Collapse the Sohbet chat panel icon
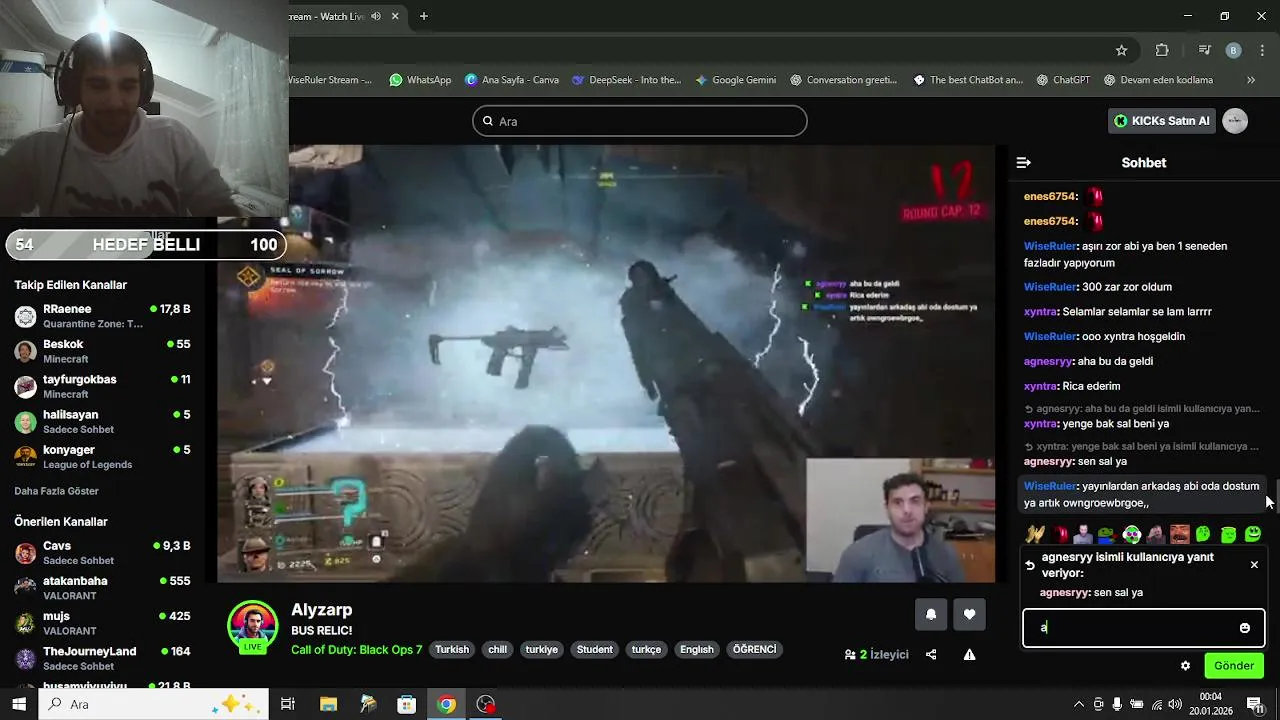Viewport: 1280px width, 720px height. (1023, 162)
